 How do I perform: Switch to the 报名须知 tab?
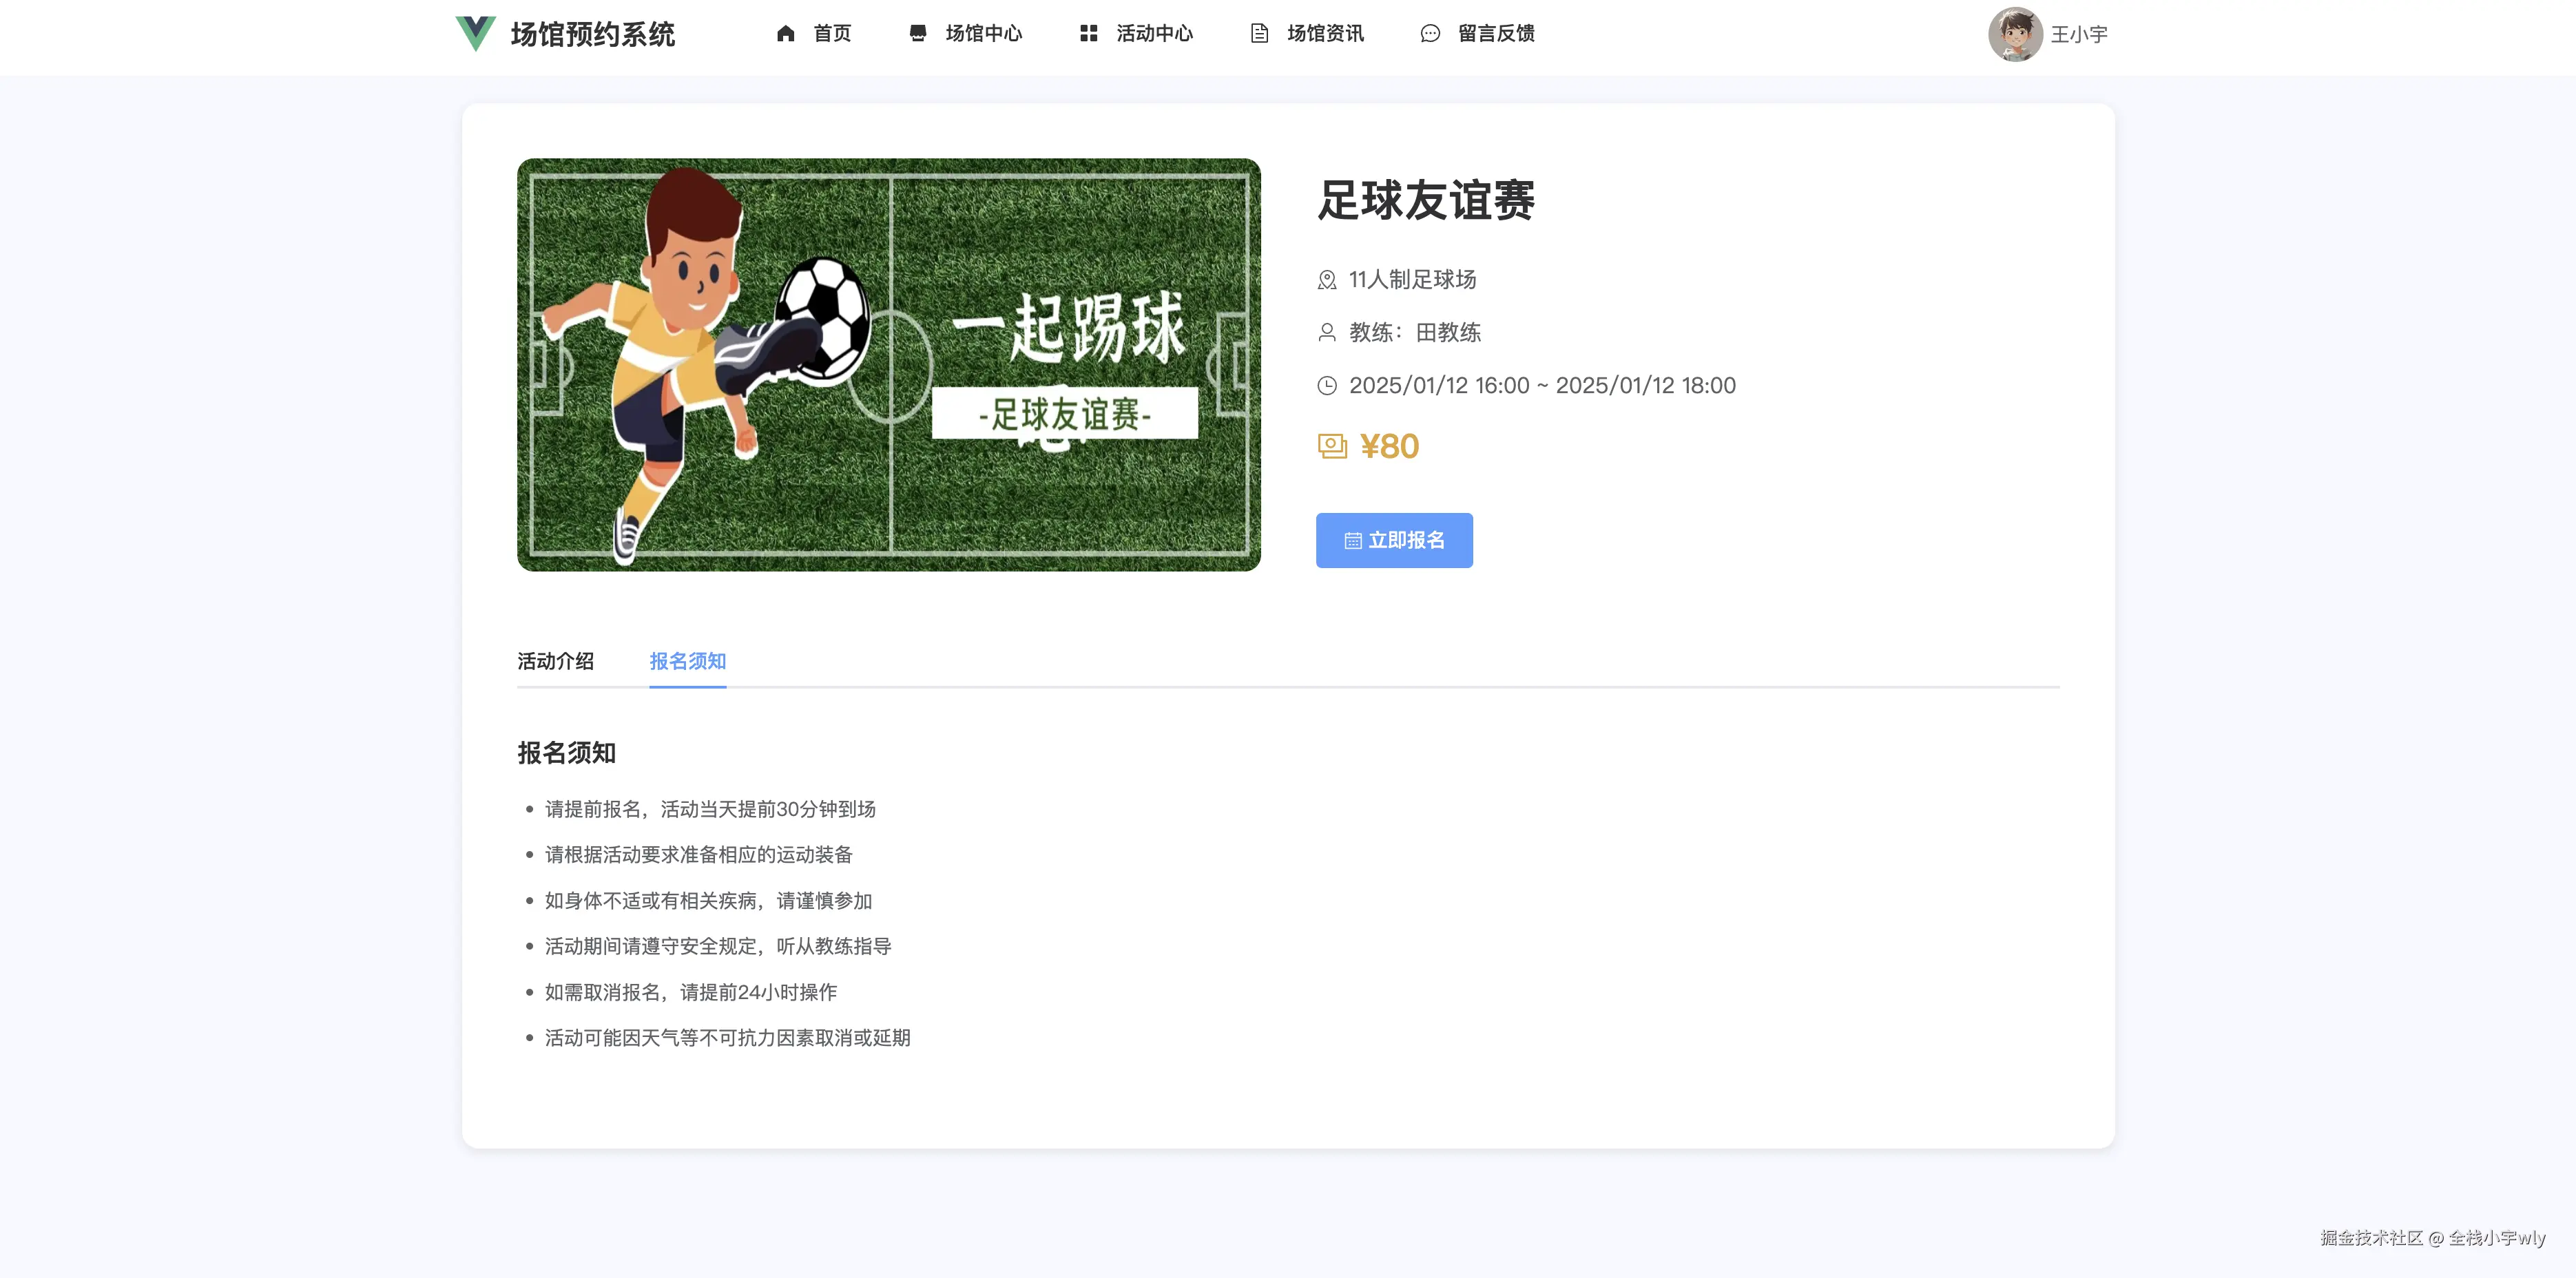point(687,661)
